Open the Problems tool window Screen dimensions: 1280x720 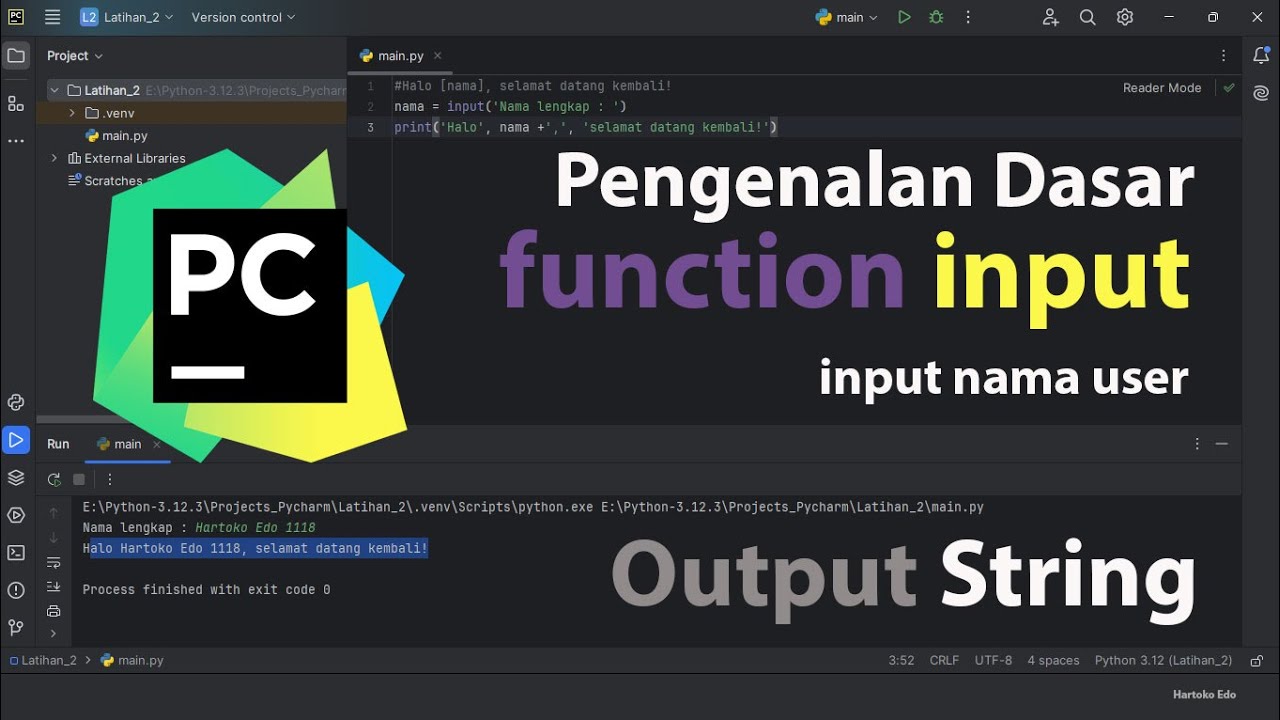(x=16, y=590)
